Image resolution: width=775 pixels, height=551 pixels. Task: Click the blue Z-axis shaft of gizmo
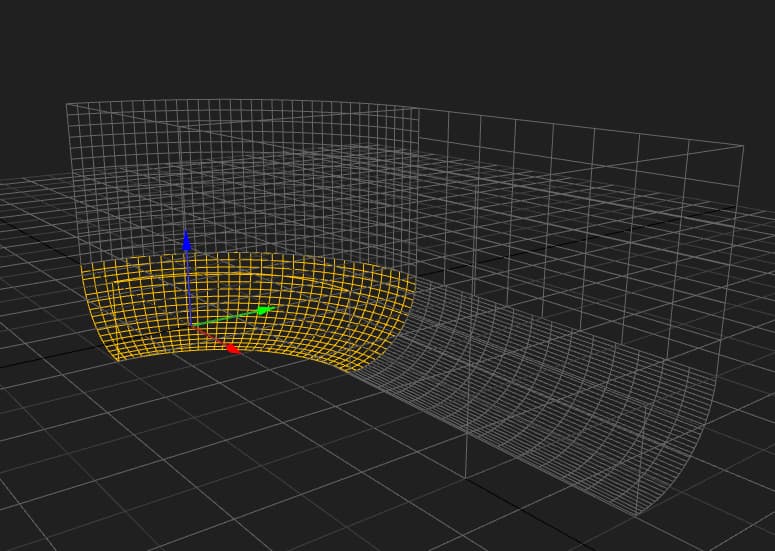[x=188, y=285]
